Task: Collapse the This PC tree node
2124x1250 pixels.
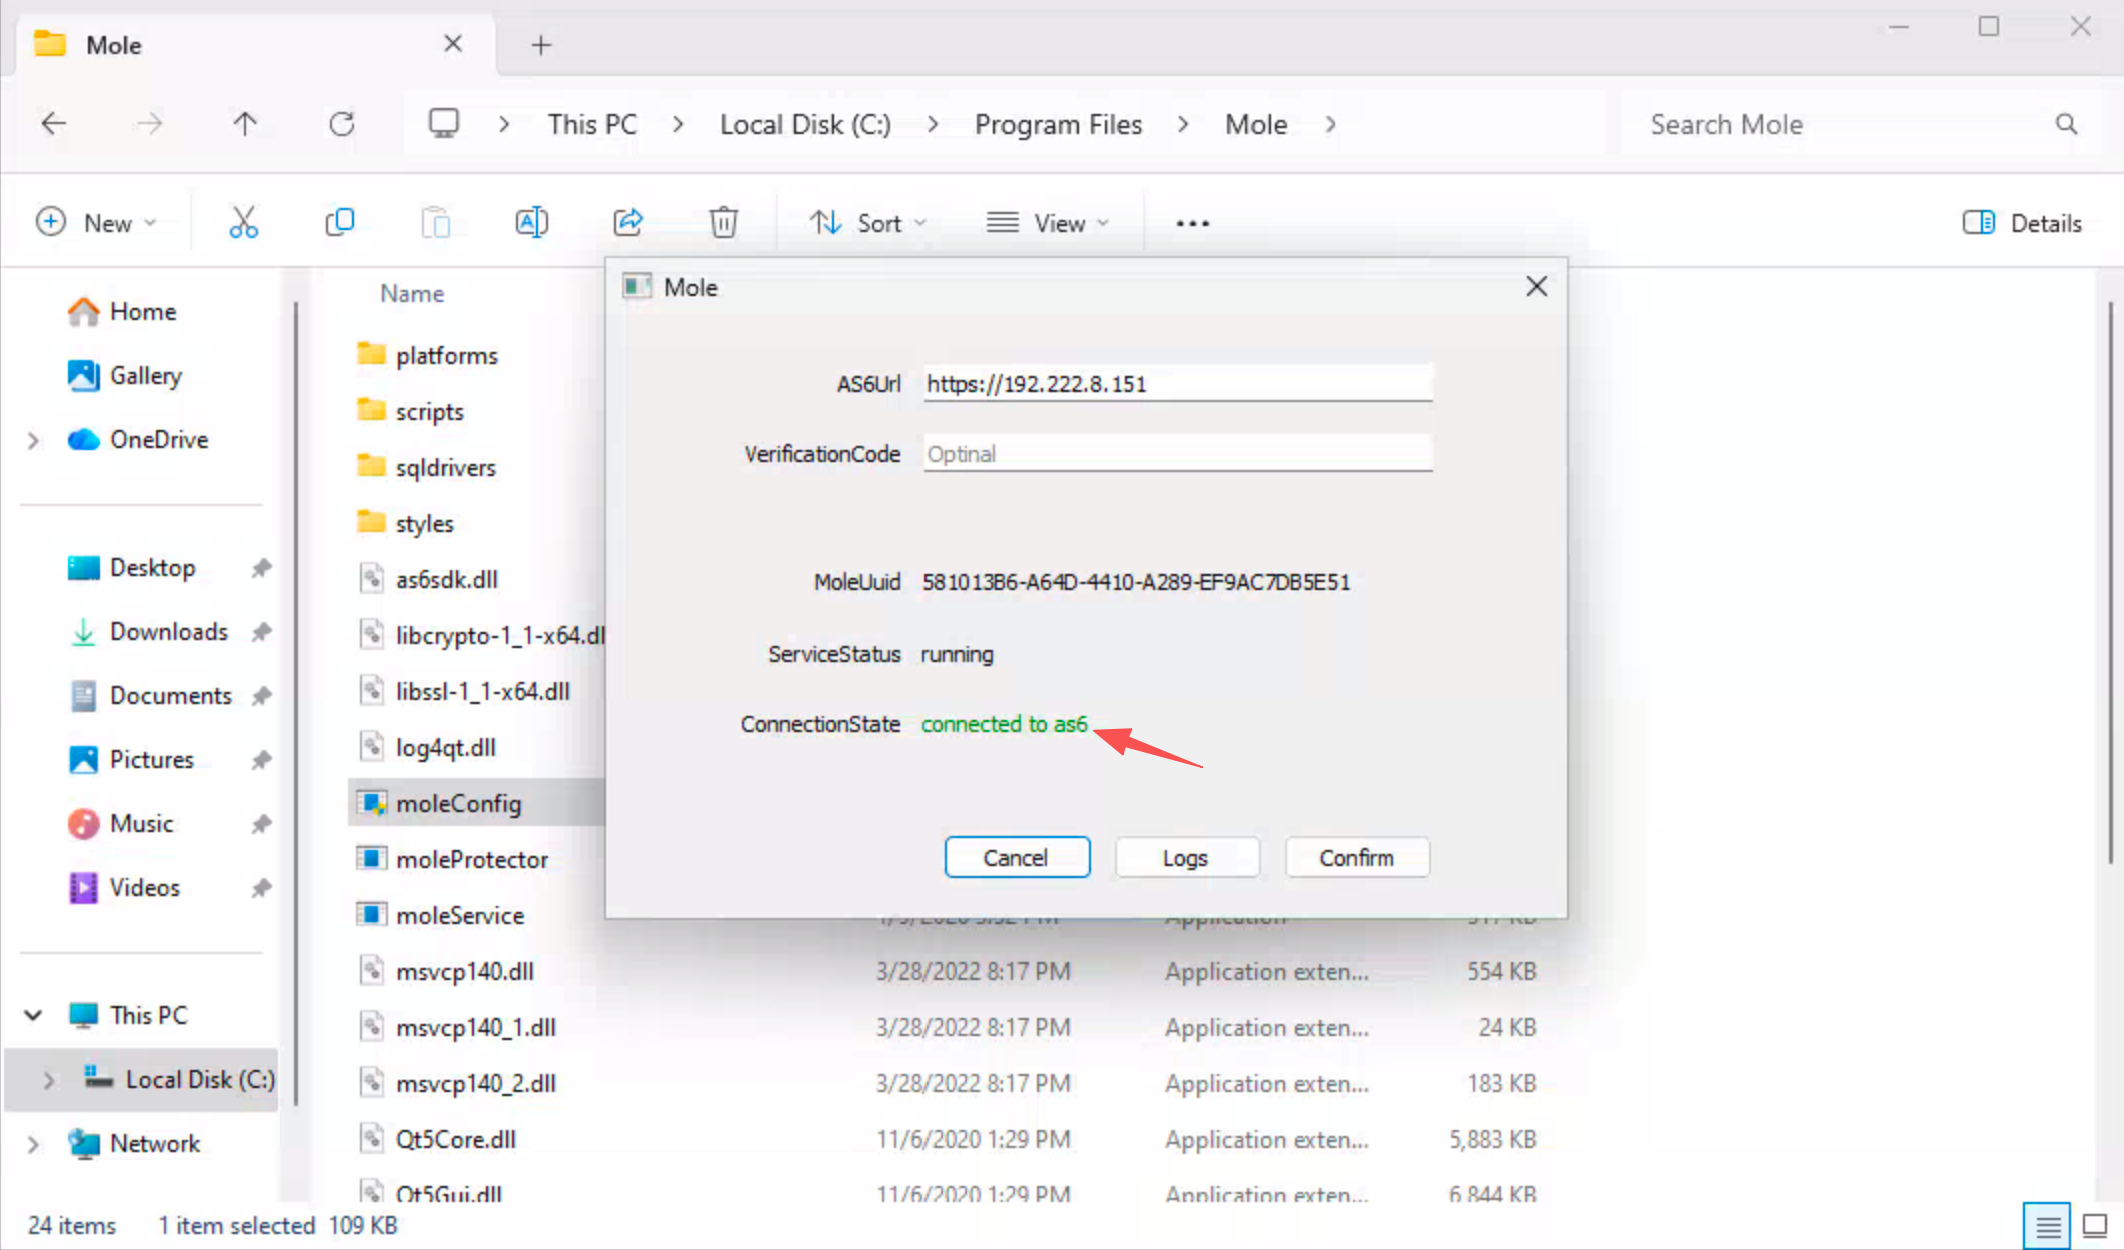Action: tap(33, 1015)
